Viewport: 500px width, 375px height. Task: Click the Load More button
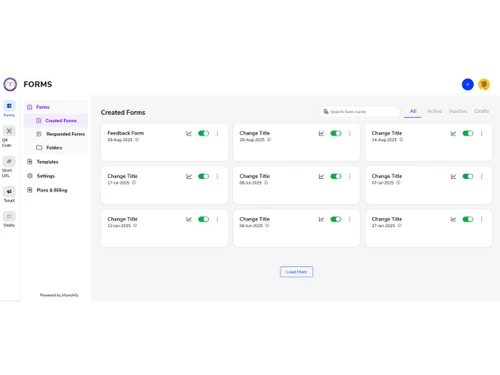[x=296, y=272]
